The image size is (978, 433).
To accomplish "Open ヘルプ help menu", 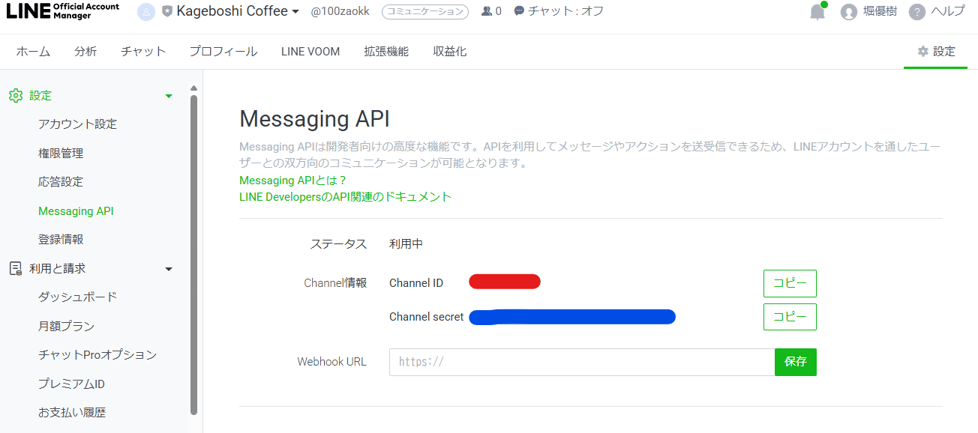I will (937, 11).
